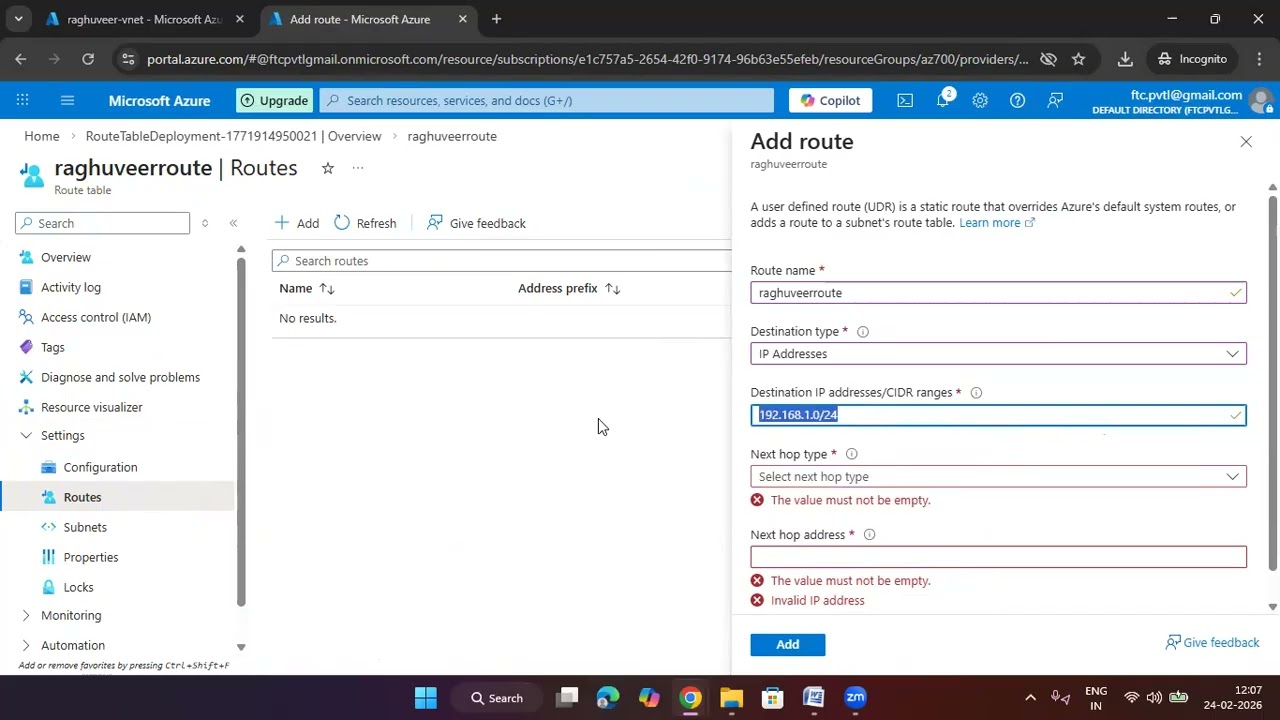
Task: Click Give feedback link in panel footer
Action: (1212, 643)
